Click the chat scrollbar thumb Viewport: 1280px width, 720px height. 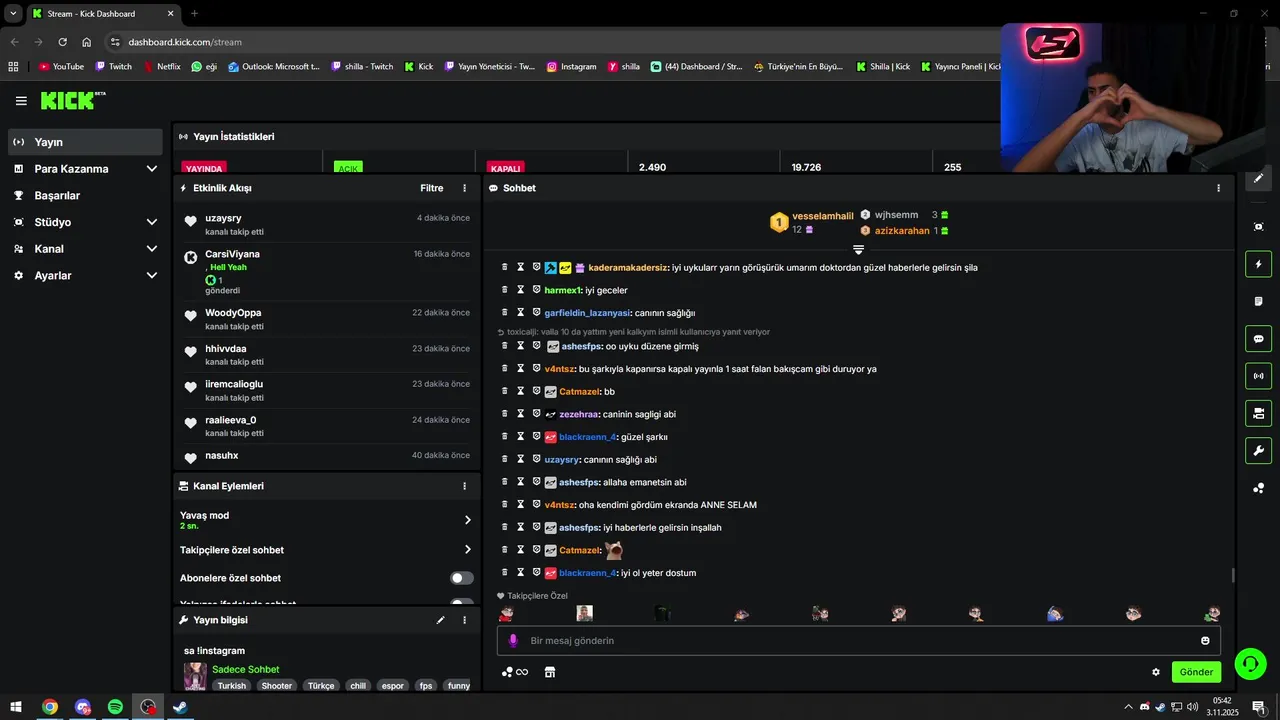tap(1233, 576)
